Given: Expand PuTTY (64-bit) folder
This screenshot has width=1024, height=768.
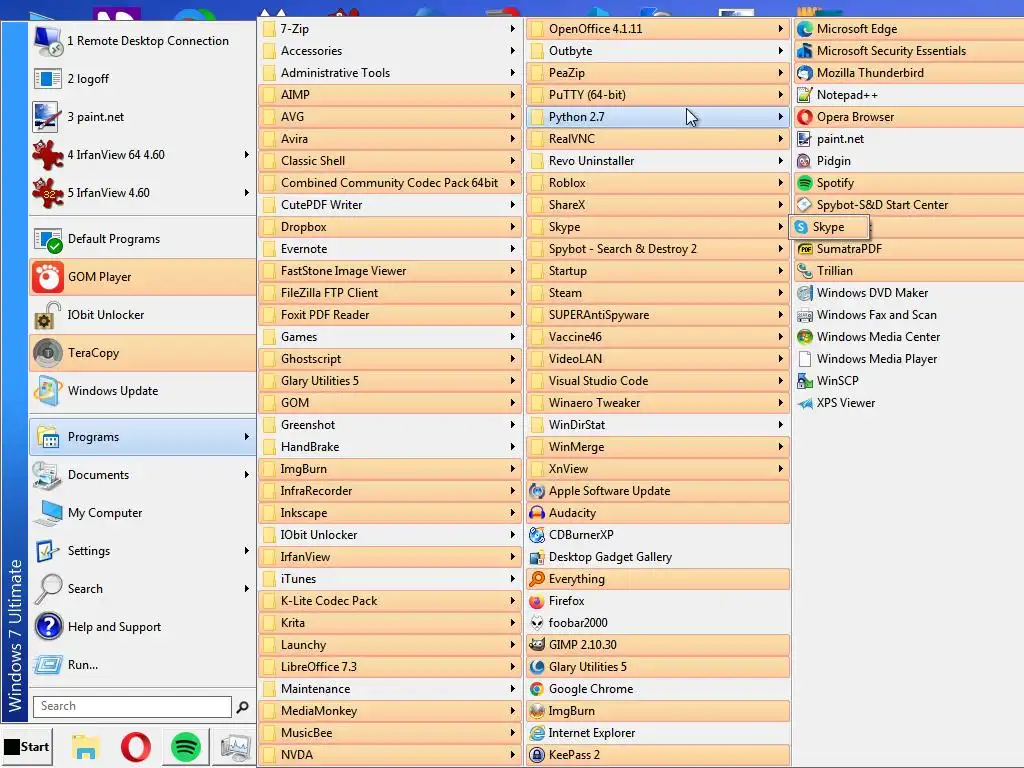Looking at the screenshot, I should (658, 95).
